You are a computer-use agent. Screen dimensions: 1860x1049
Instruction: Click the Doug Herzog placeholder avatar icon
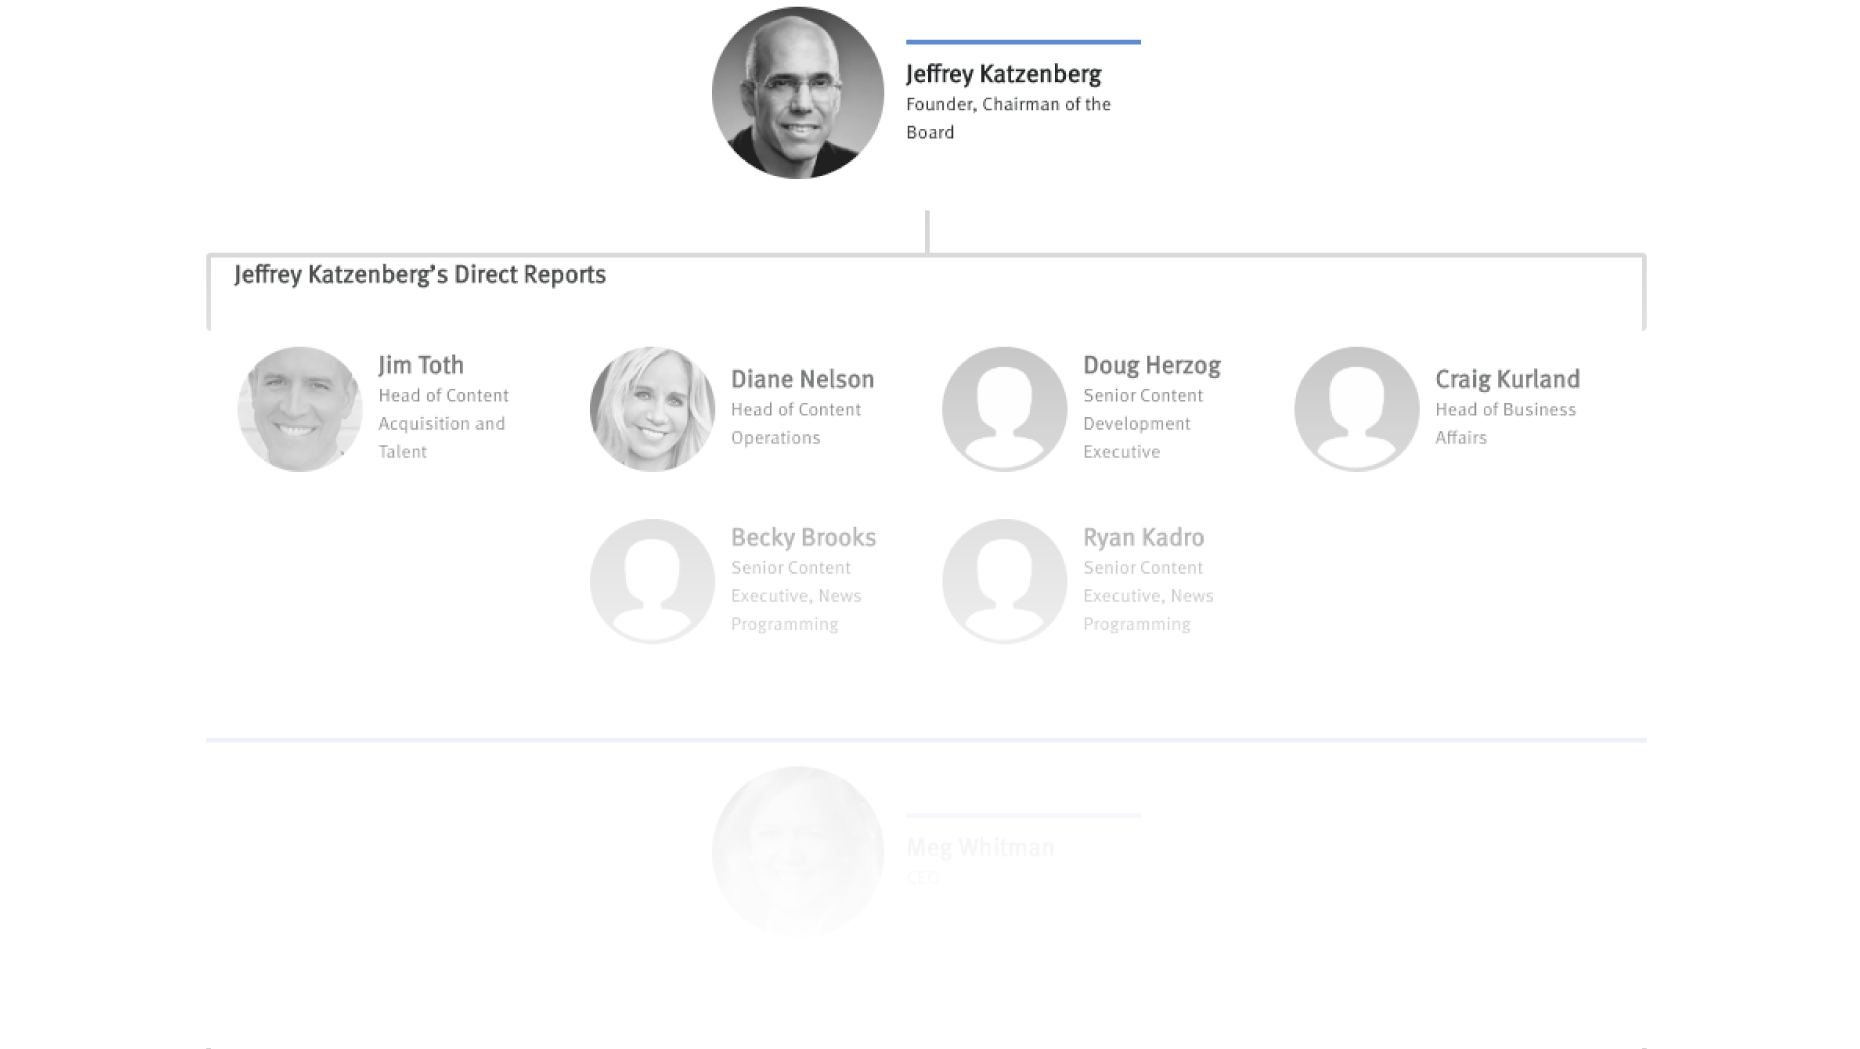1004,409
